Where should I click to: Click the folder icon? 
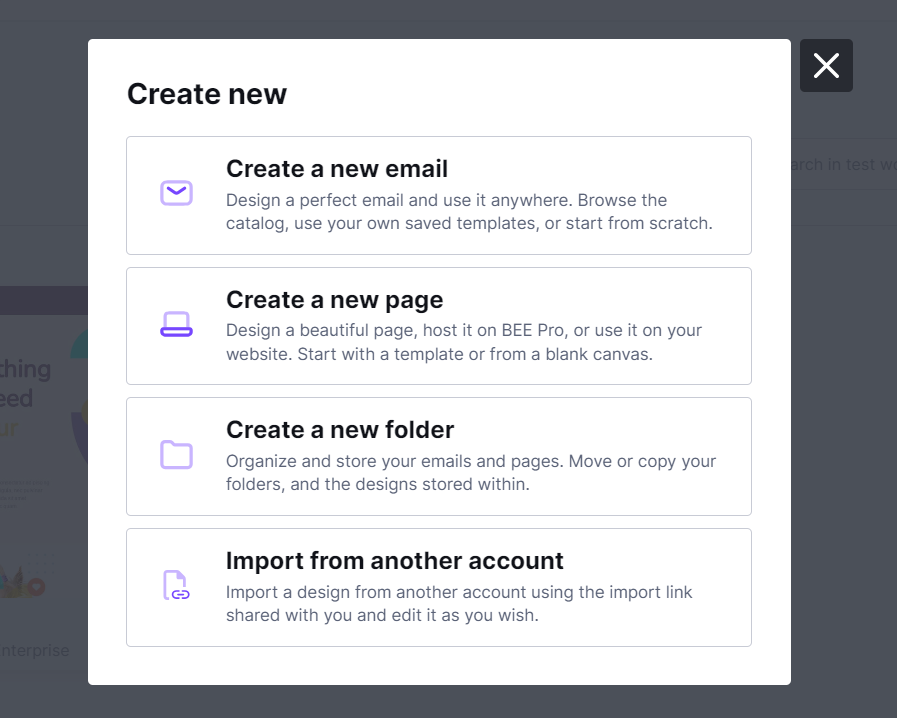(x=176, y=455)
